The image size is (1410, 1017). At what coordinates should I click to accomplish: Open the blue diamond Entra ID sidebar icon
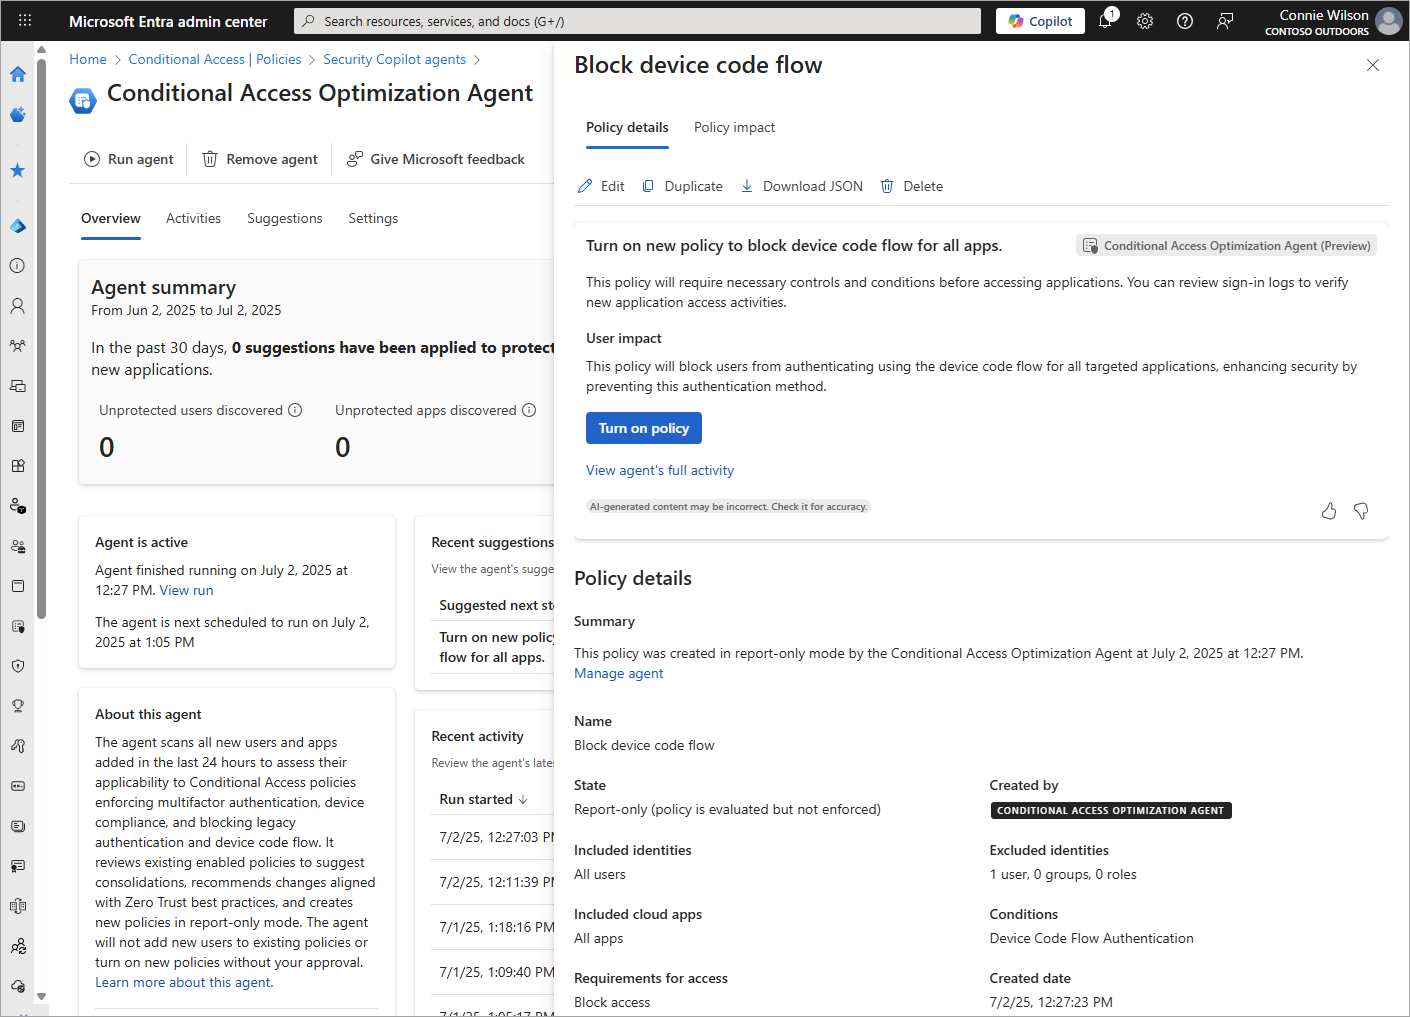(x=17, y=226)
